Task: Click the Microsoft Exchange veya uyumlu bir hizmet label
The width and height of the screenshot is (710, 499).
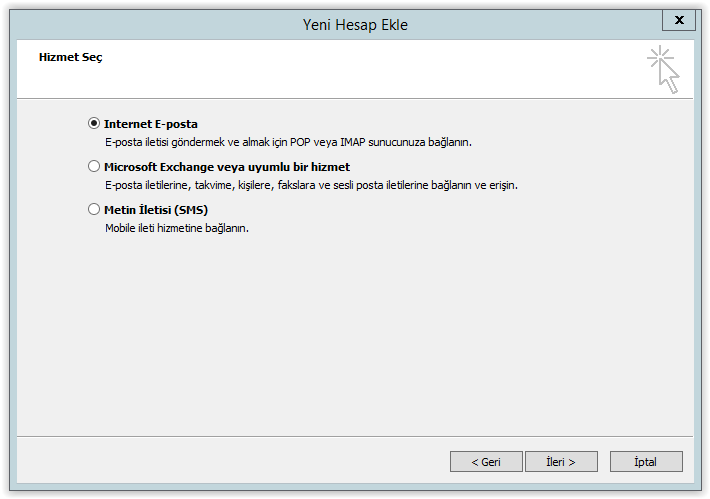Action: (x=227, y=167)
